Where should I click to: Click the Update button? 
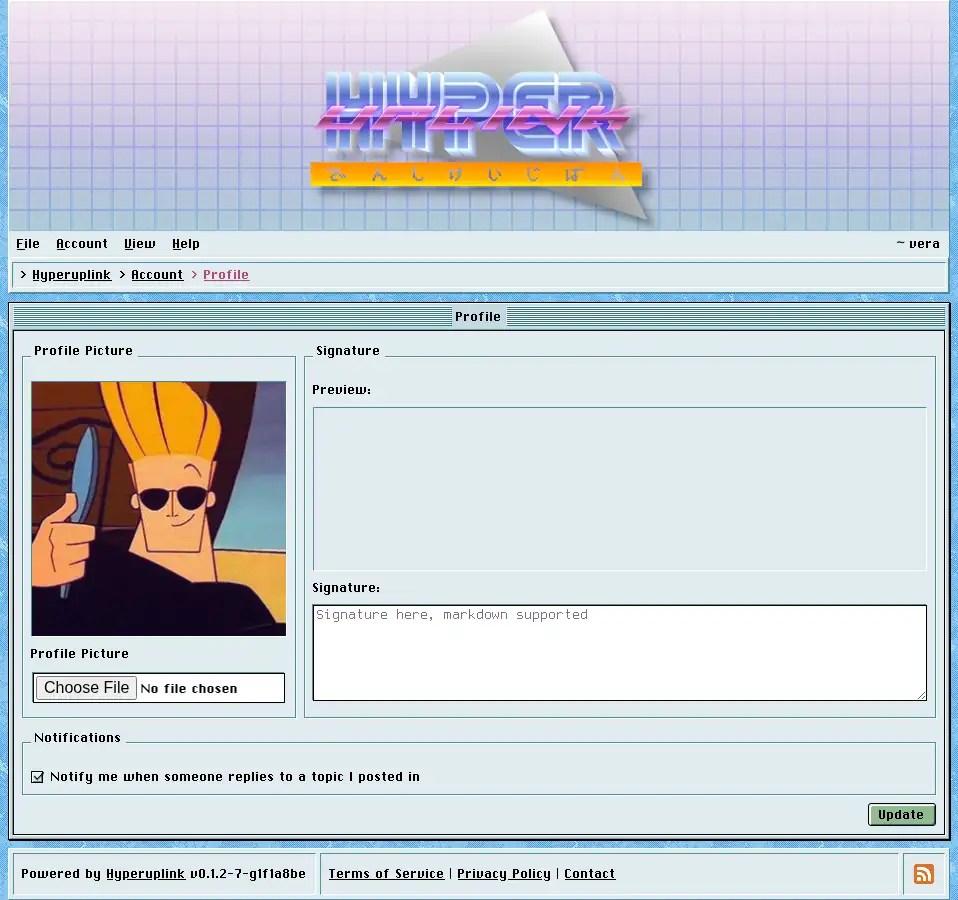[x=901, y=814]
